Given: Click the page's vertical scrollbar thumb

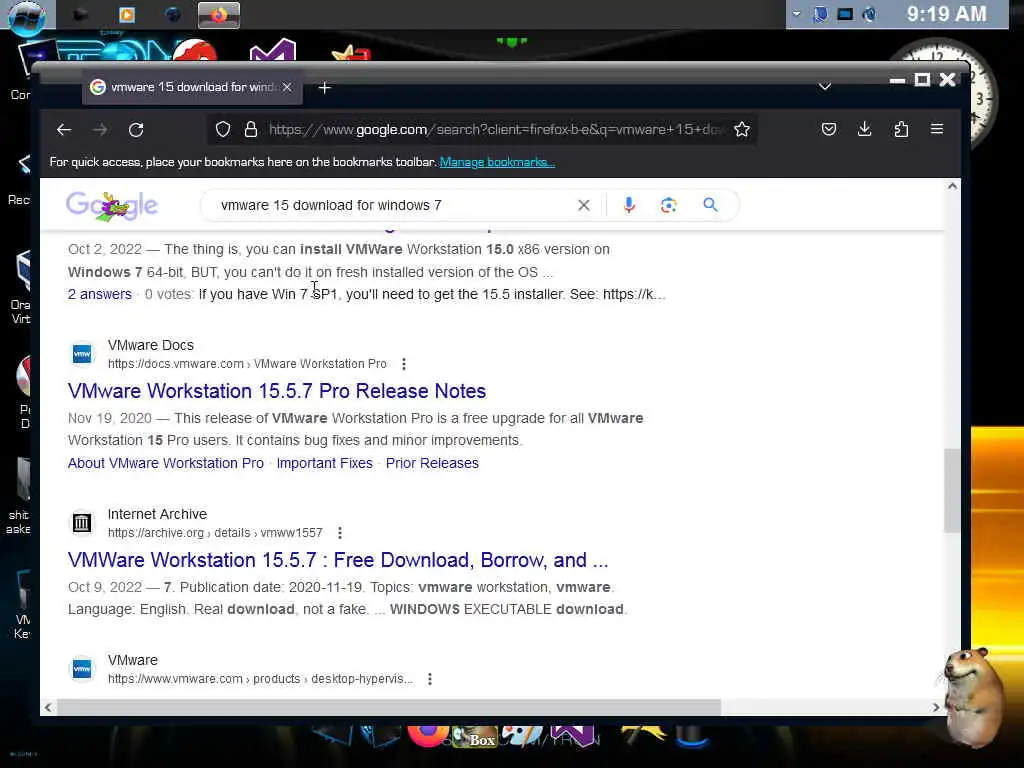Looking at the screenshot, I should click(952, 490).
